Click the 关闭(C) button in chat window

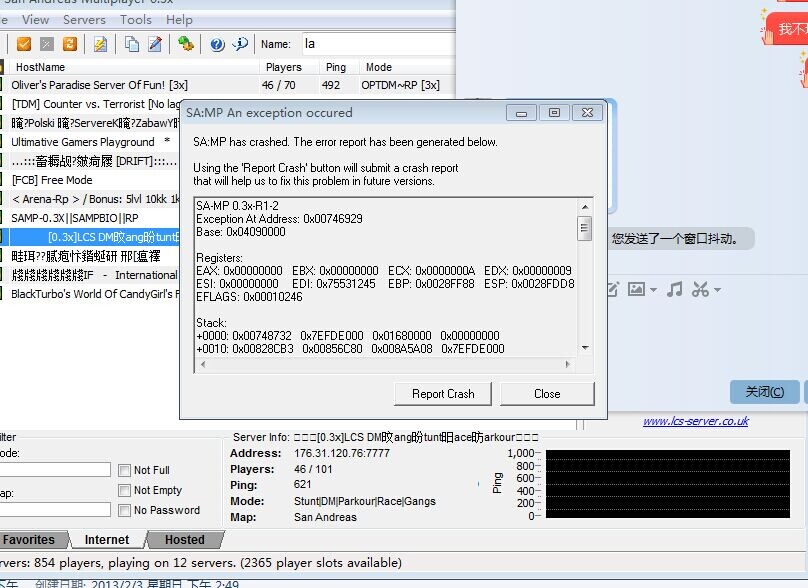tap(765, 392)
